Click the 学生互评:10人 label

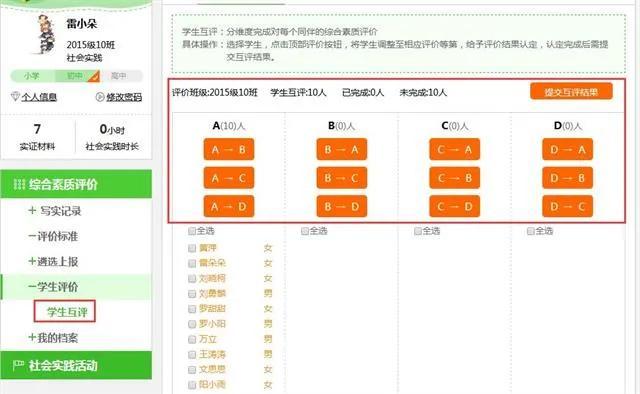tap(298, 93)
